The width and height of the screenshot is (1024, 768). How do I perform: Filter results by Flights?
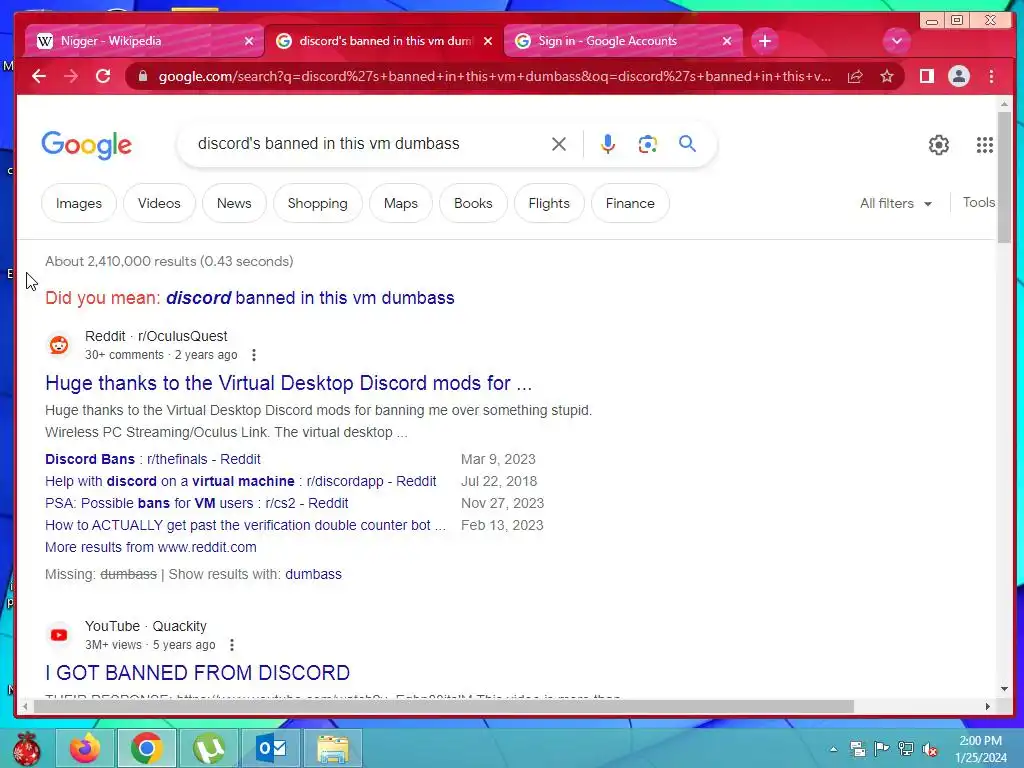[x=549, y=203]
